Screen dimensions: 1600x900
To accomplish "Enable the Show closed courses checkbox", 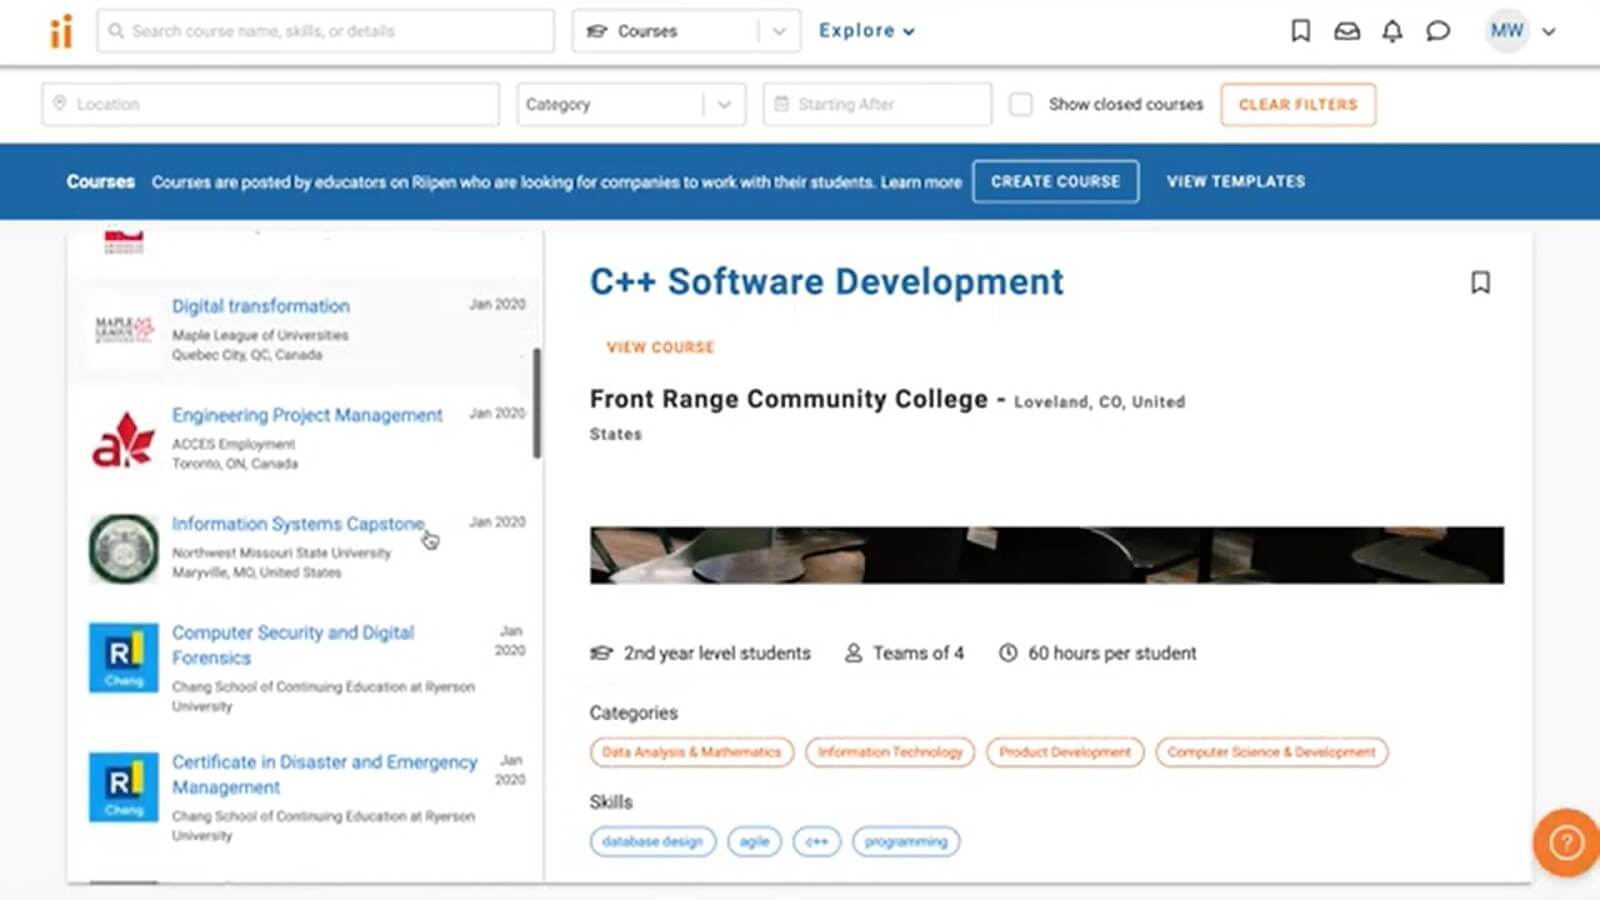I will tap(1021, 103).
